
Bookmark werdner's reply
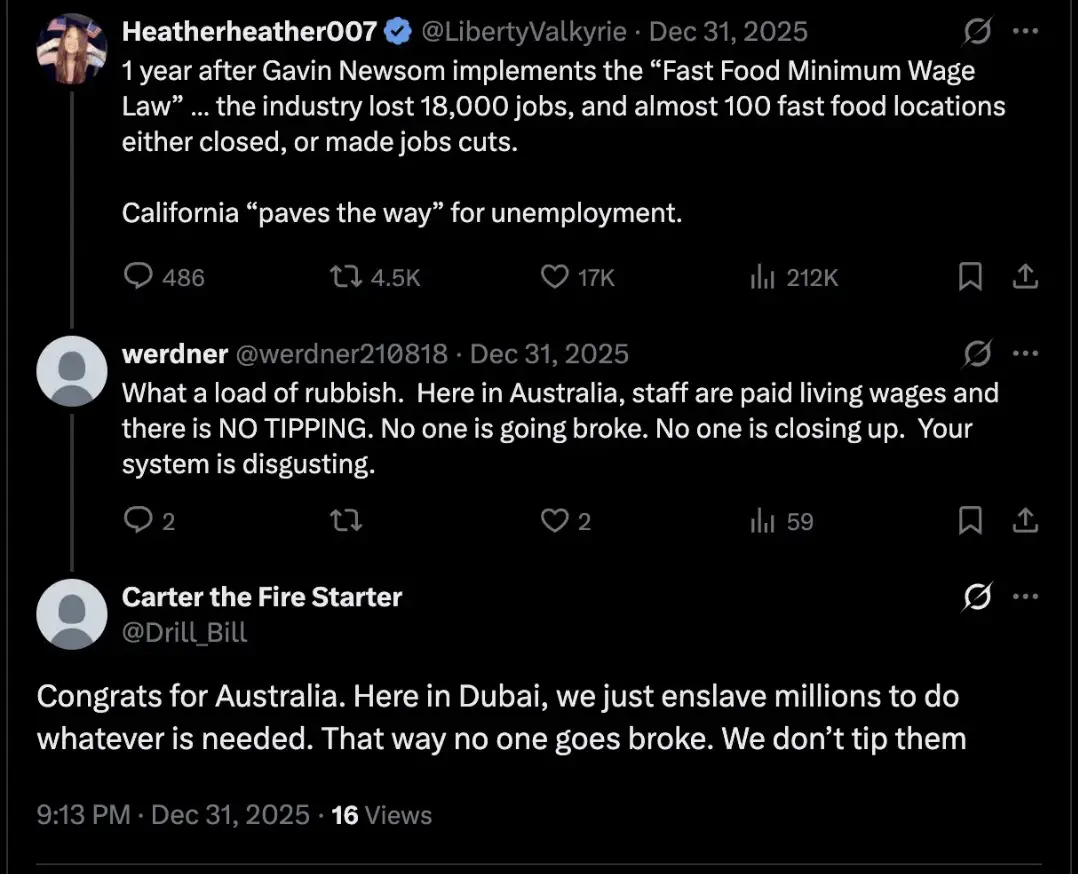[x=970, y=521]
